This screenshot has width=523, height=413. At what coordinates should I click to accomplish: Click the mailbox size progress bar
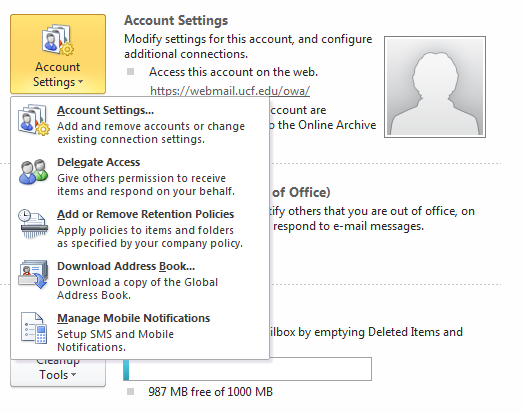[x=247, y=369]
